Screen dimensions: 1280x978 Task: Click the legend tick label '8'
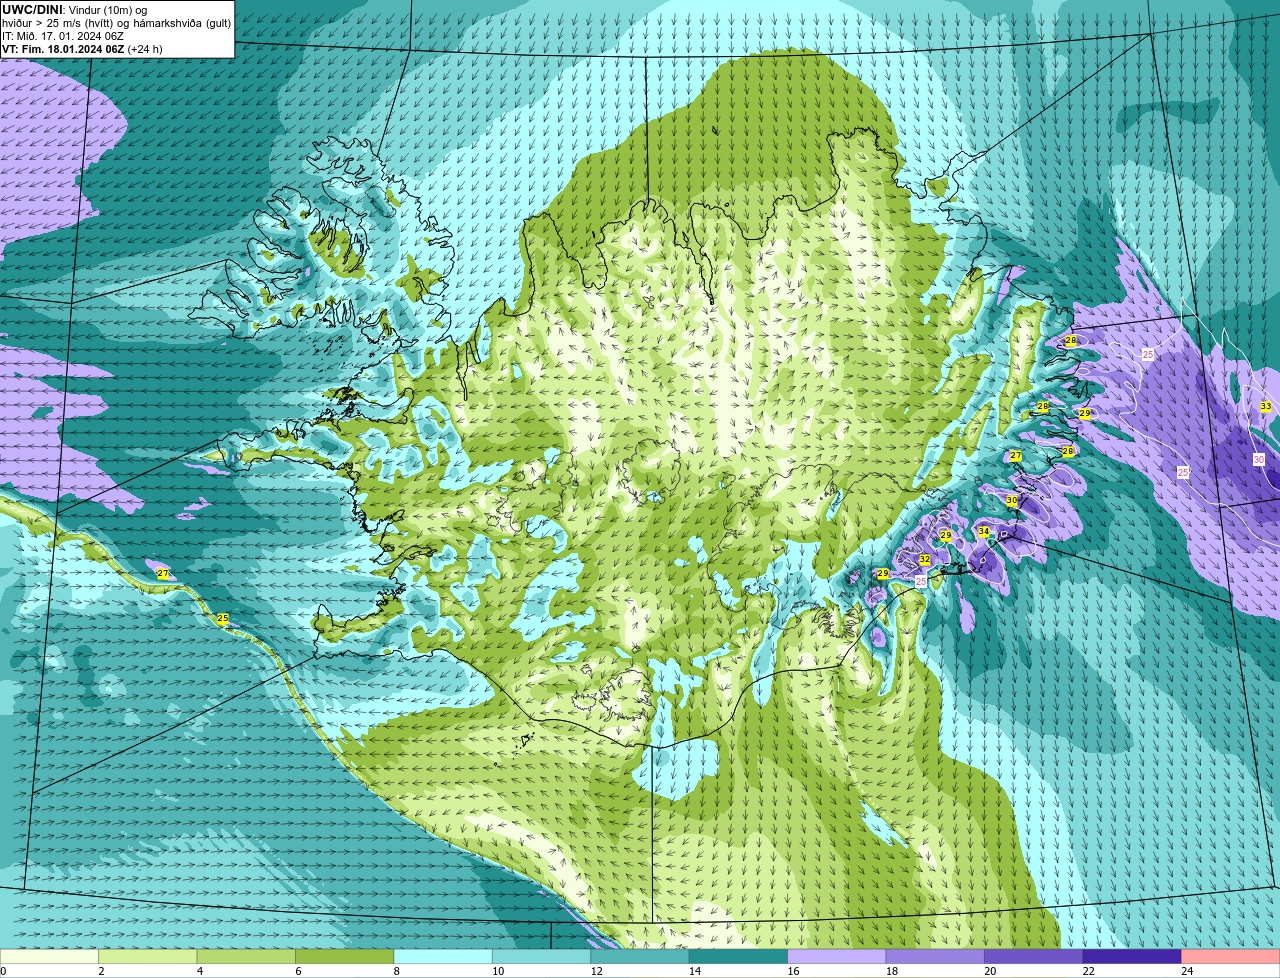coord(397,971)
